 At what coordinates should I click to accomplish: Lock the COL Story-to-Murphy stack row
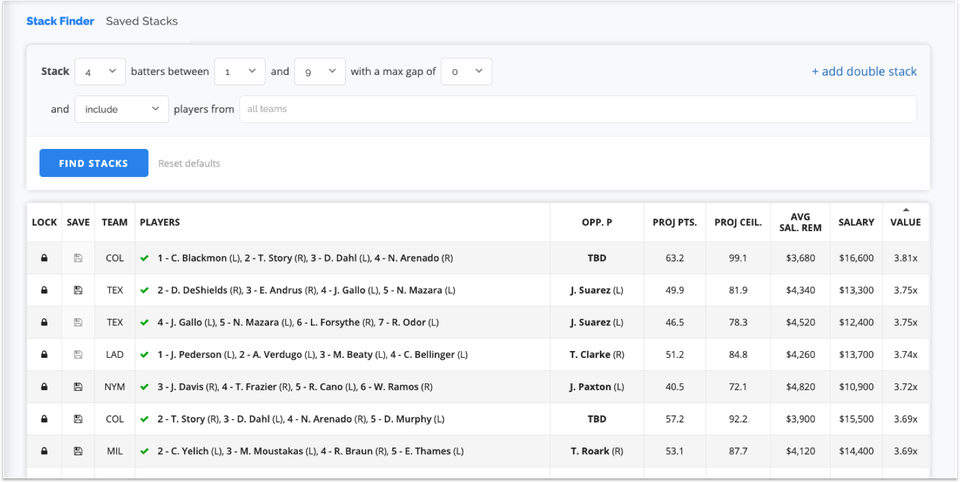[44, 419]
